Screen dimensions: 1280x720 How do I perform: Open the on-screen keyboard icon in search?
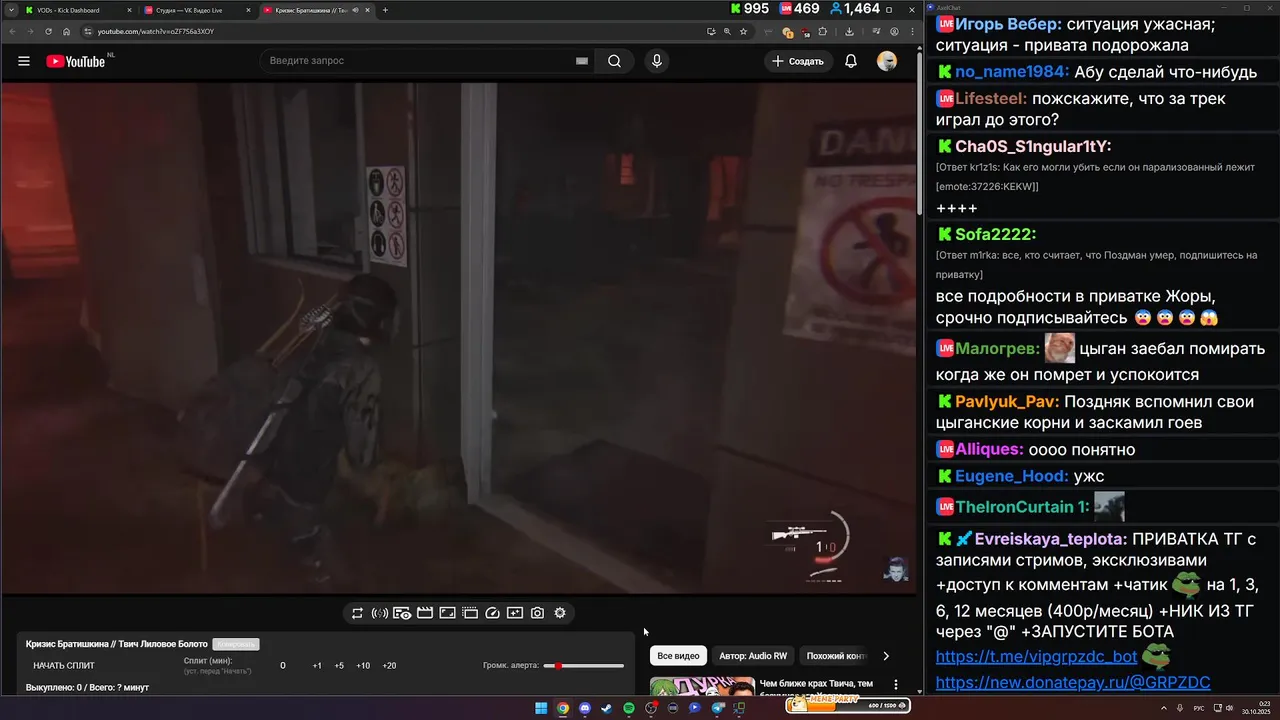(582, 61)
